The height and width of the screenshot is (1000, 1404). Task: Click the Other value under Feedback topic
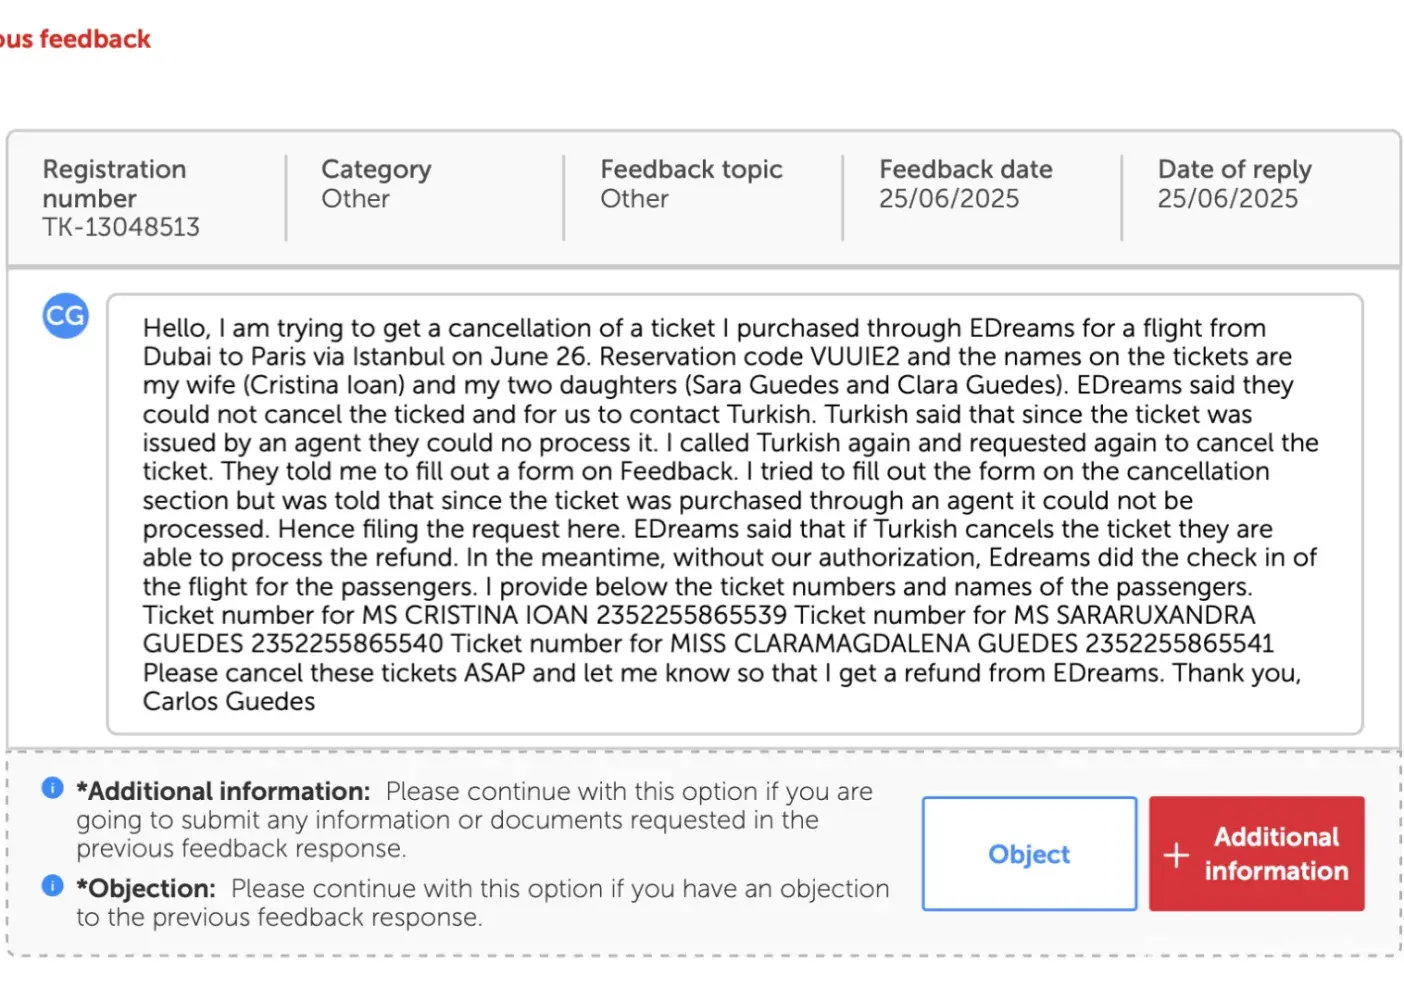(x=634, y=199)
